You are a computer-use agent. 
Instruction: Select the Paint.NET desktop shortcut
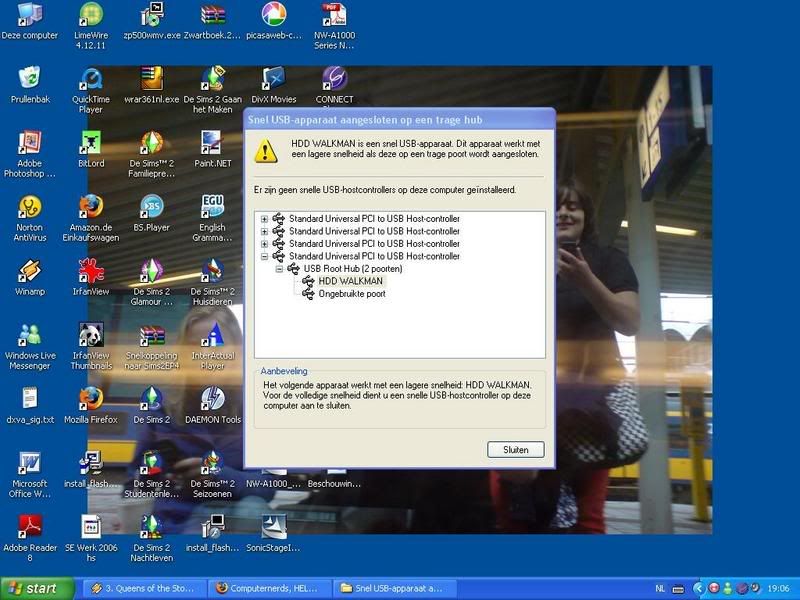point(212,149)
